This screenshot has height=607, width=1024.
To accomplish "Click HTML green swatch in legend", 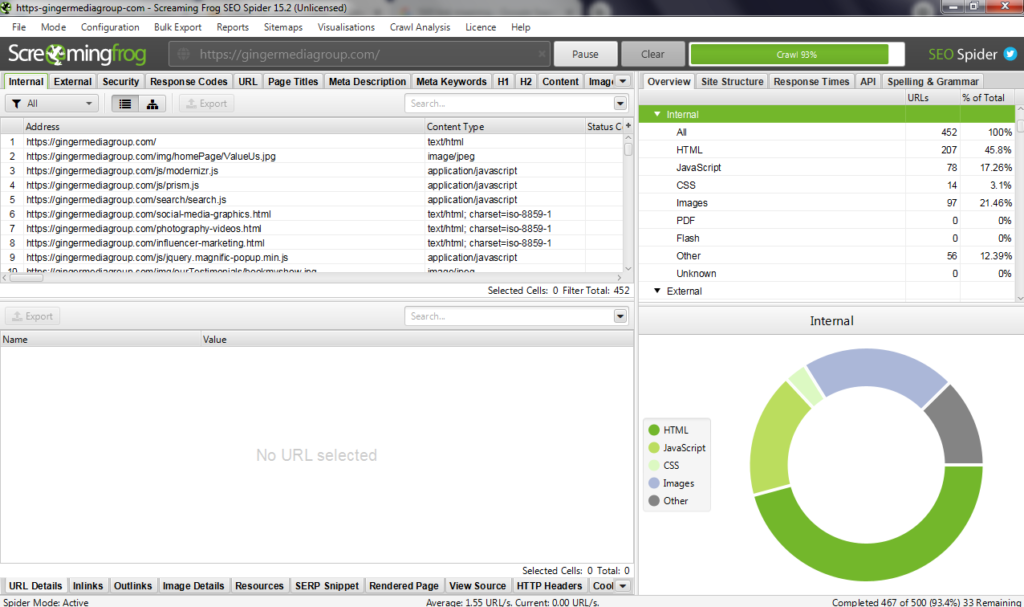I will [x=654, y=430].
